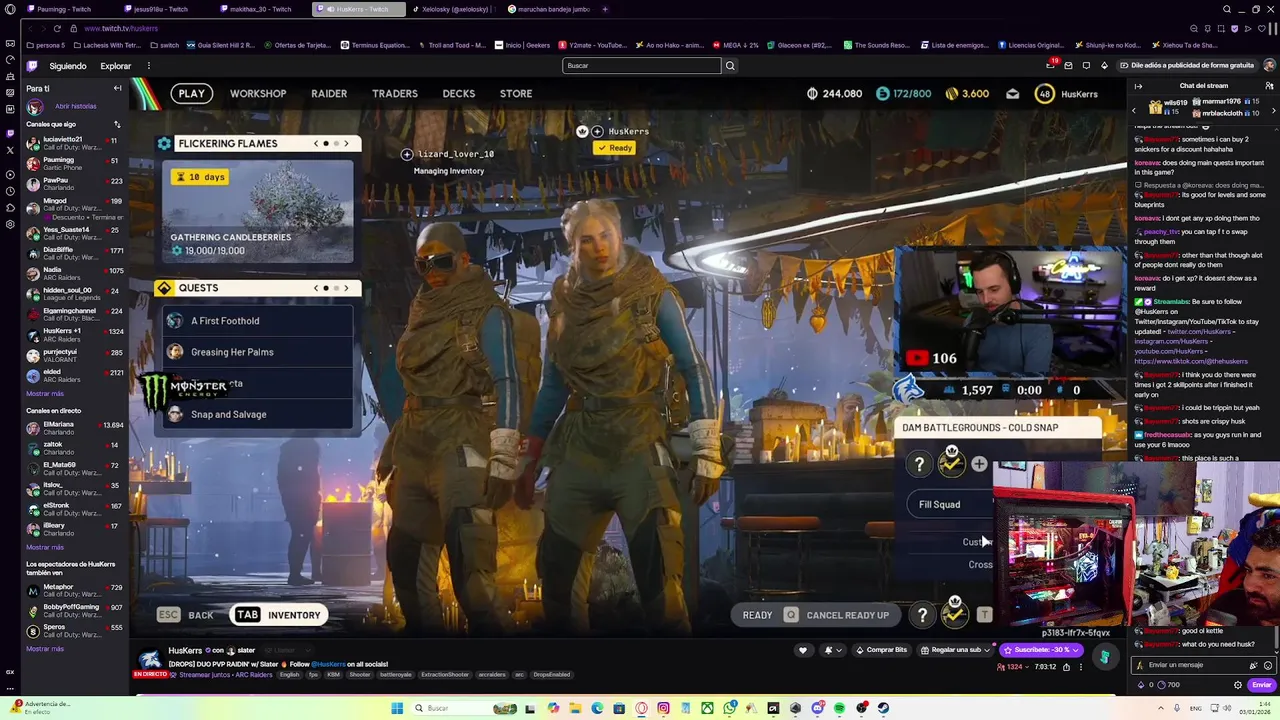Open Siguiendo in Twitch top navigation
1280x720 pixels.
pos(68,66)
